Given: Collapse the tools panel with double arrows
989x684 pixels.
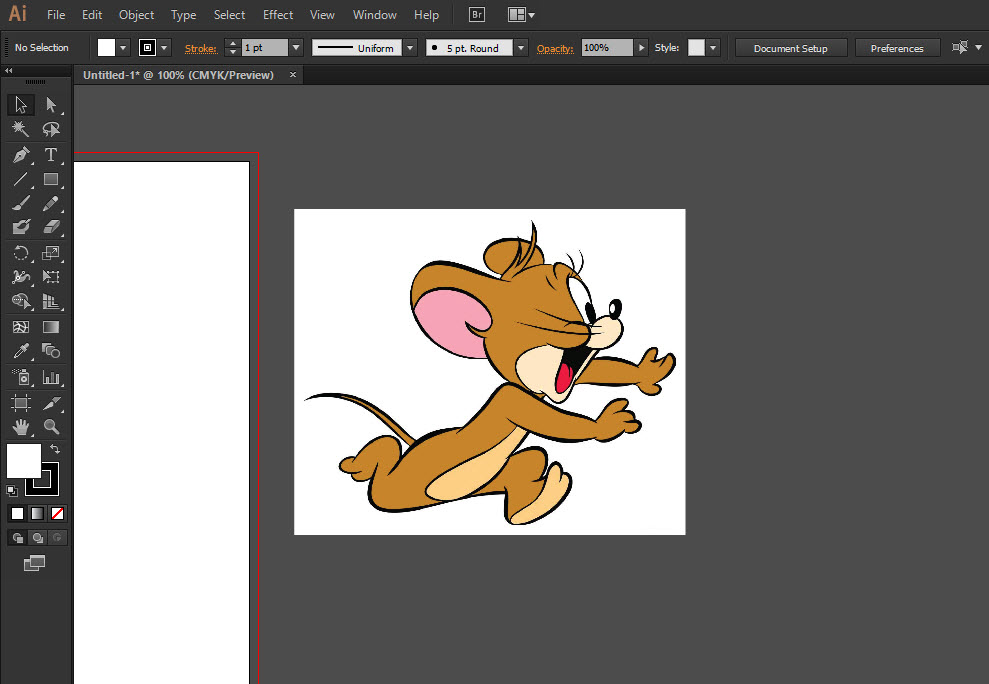Looking at the screenshot, I should 8,71.
